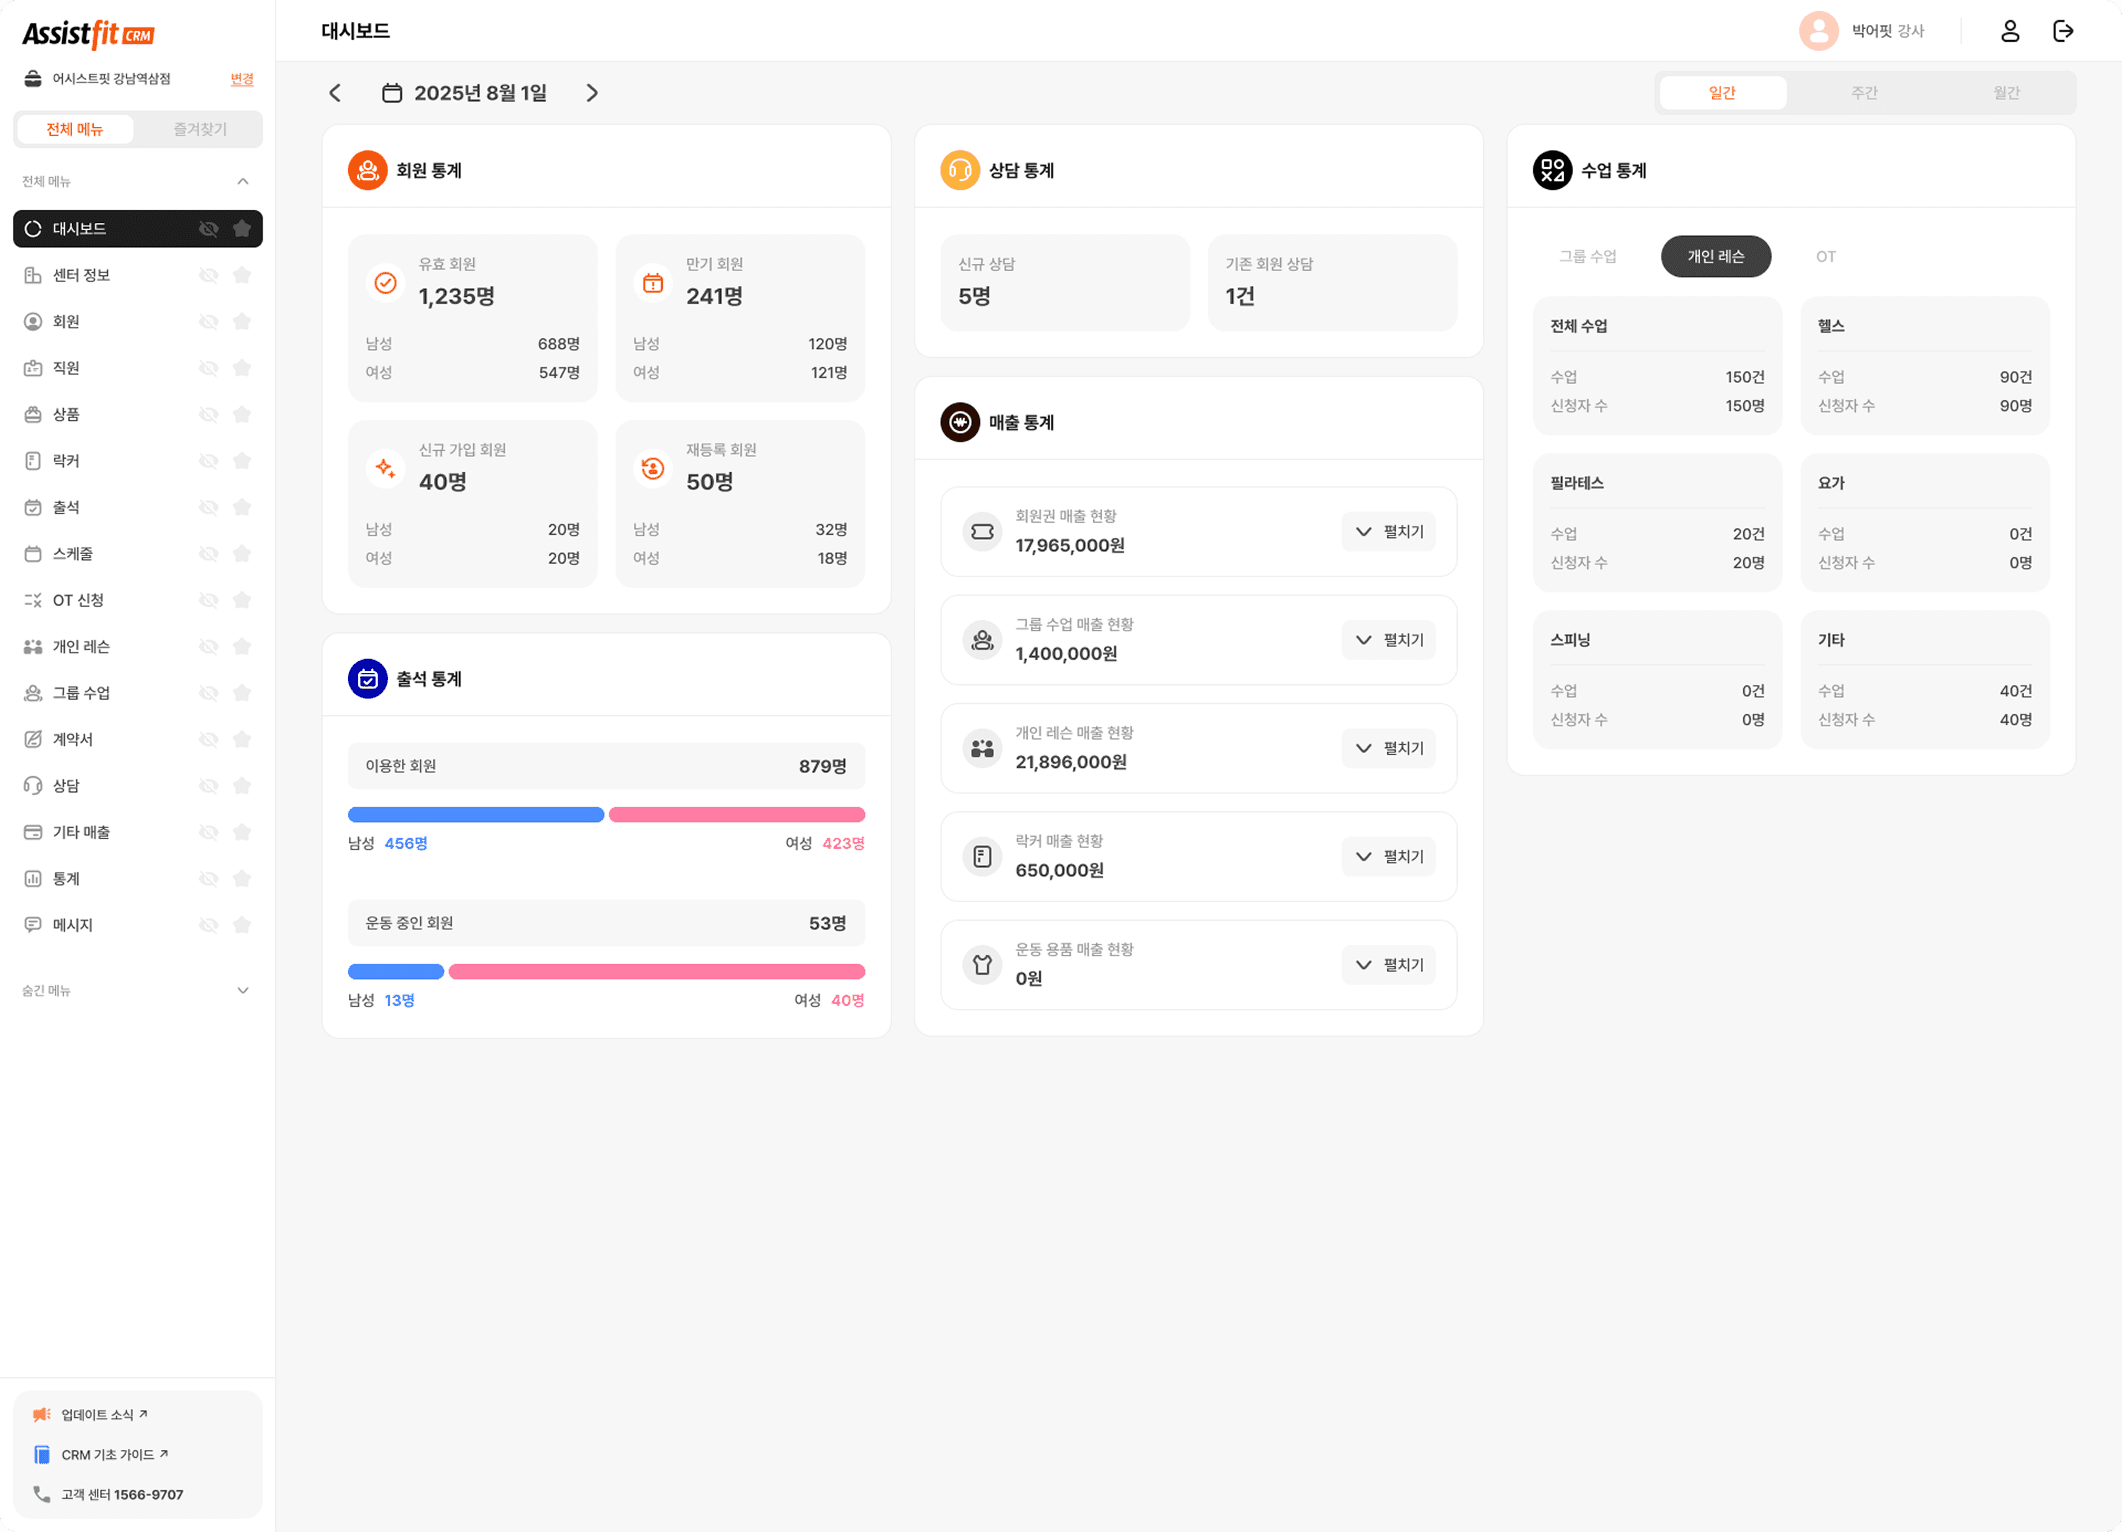
Task: Switch to the 주간 tab
Action: click(x=1865, y=92)
